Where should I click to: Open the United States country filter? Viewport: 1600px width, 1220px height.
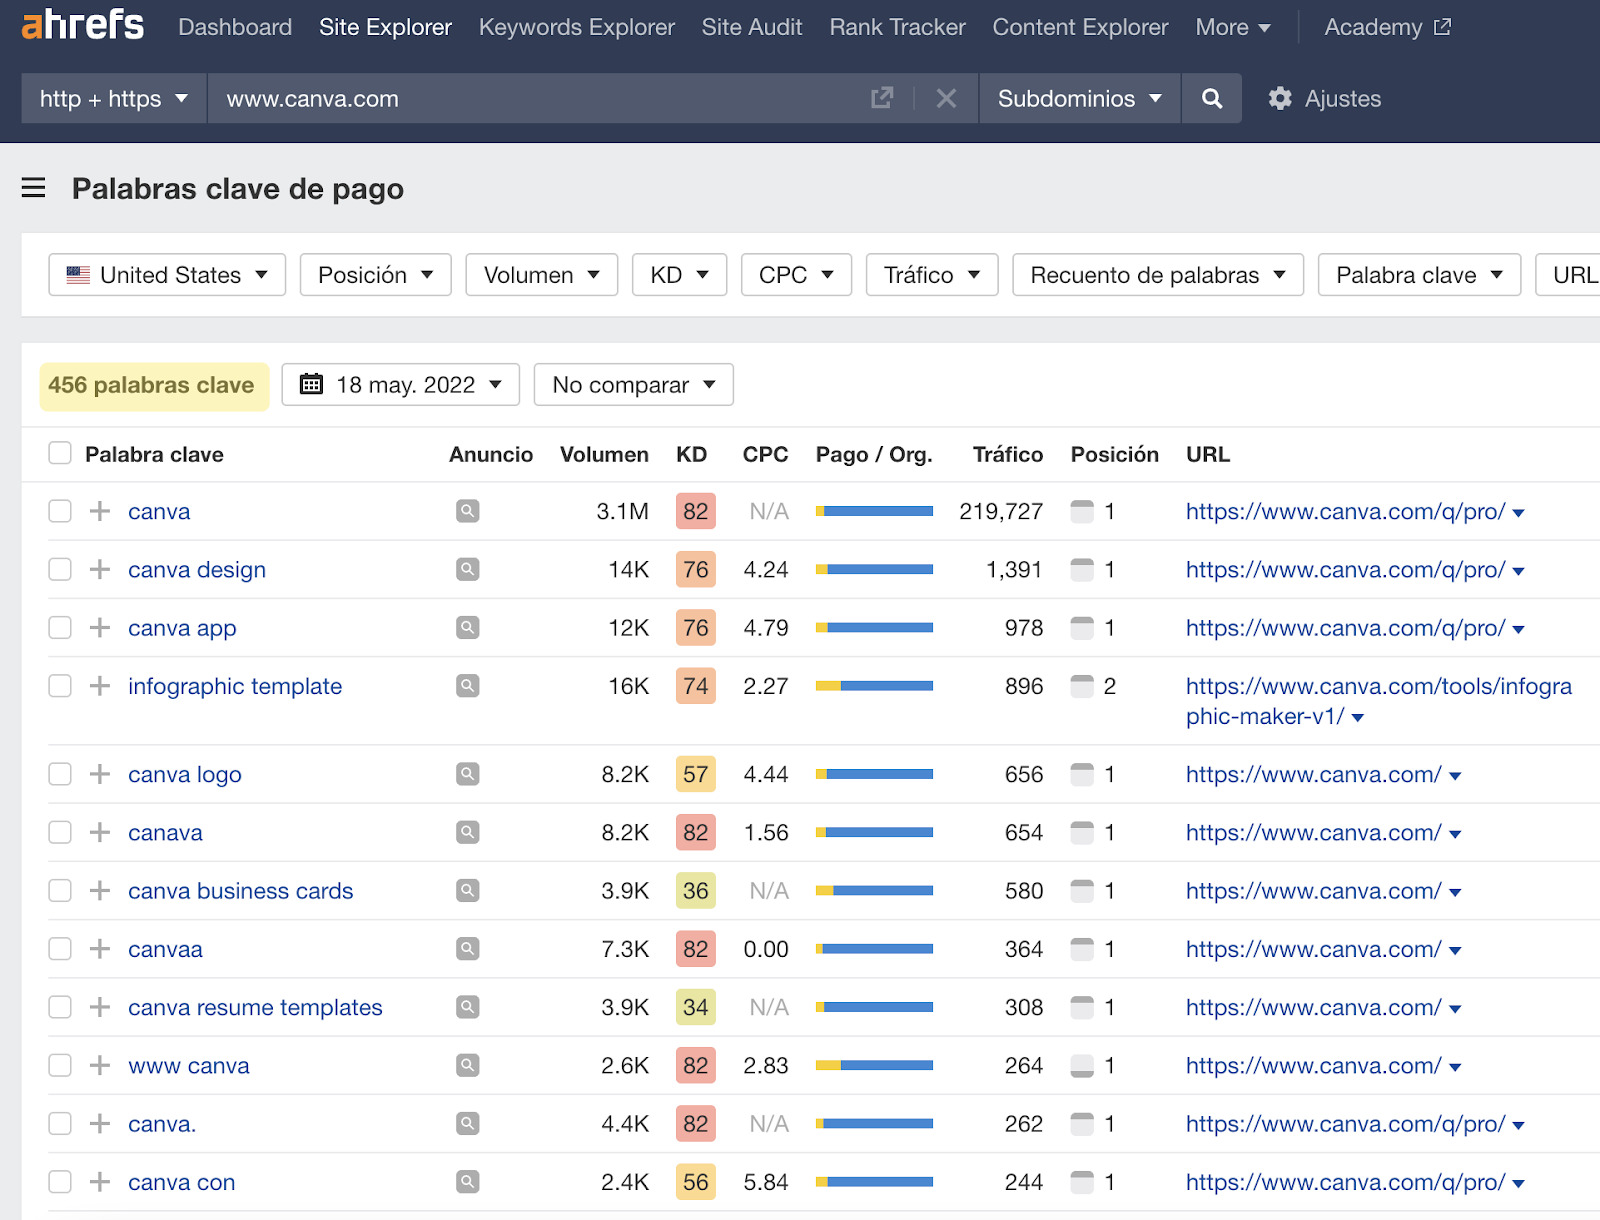[167, 274]
